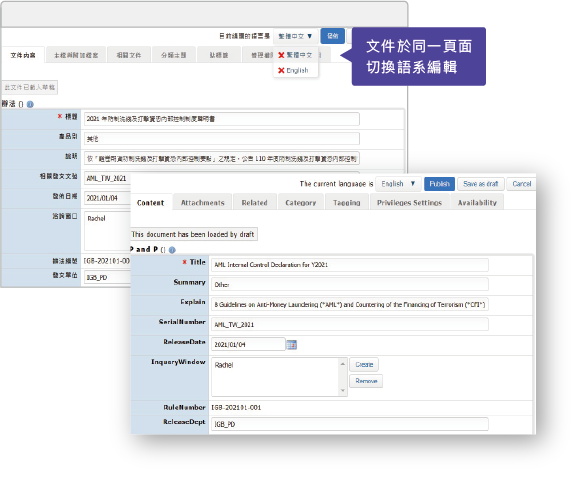Open the Related tab
Screen dimensions: 580x478
pos(254,202)
